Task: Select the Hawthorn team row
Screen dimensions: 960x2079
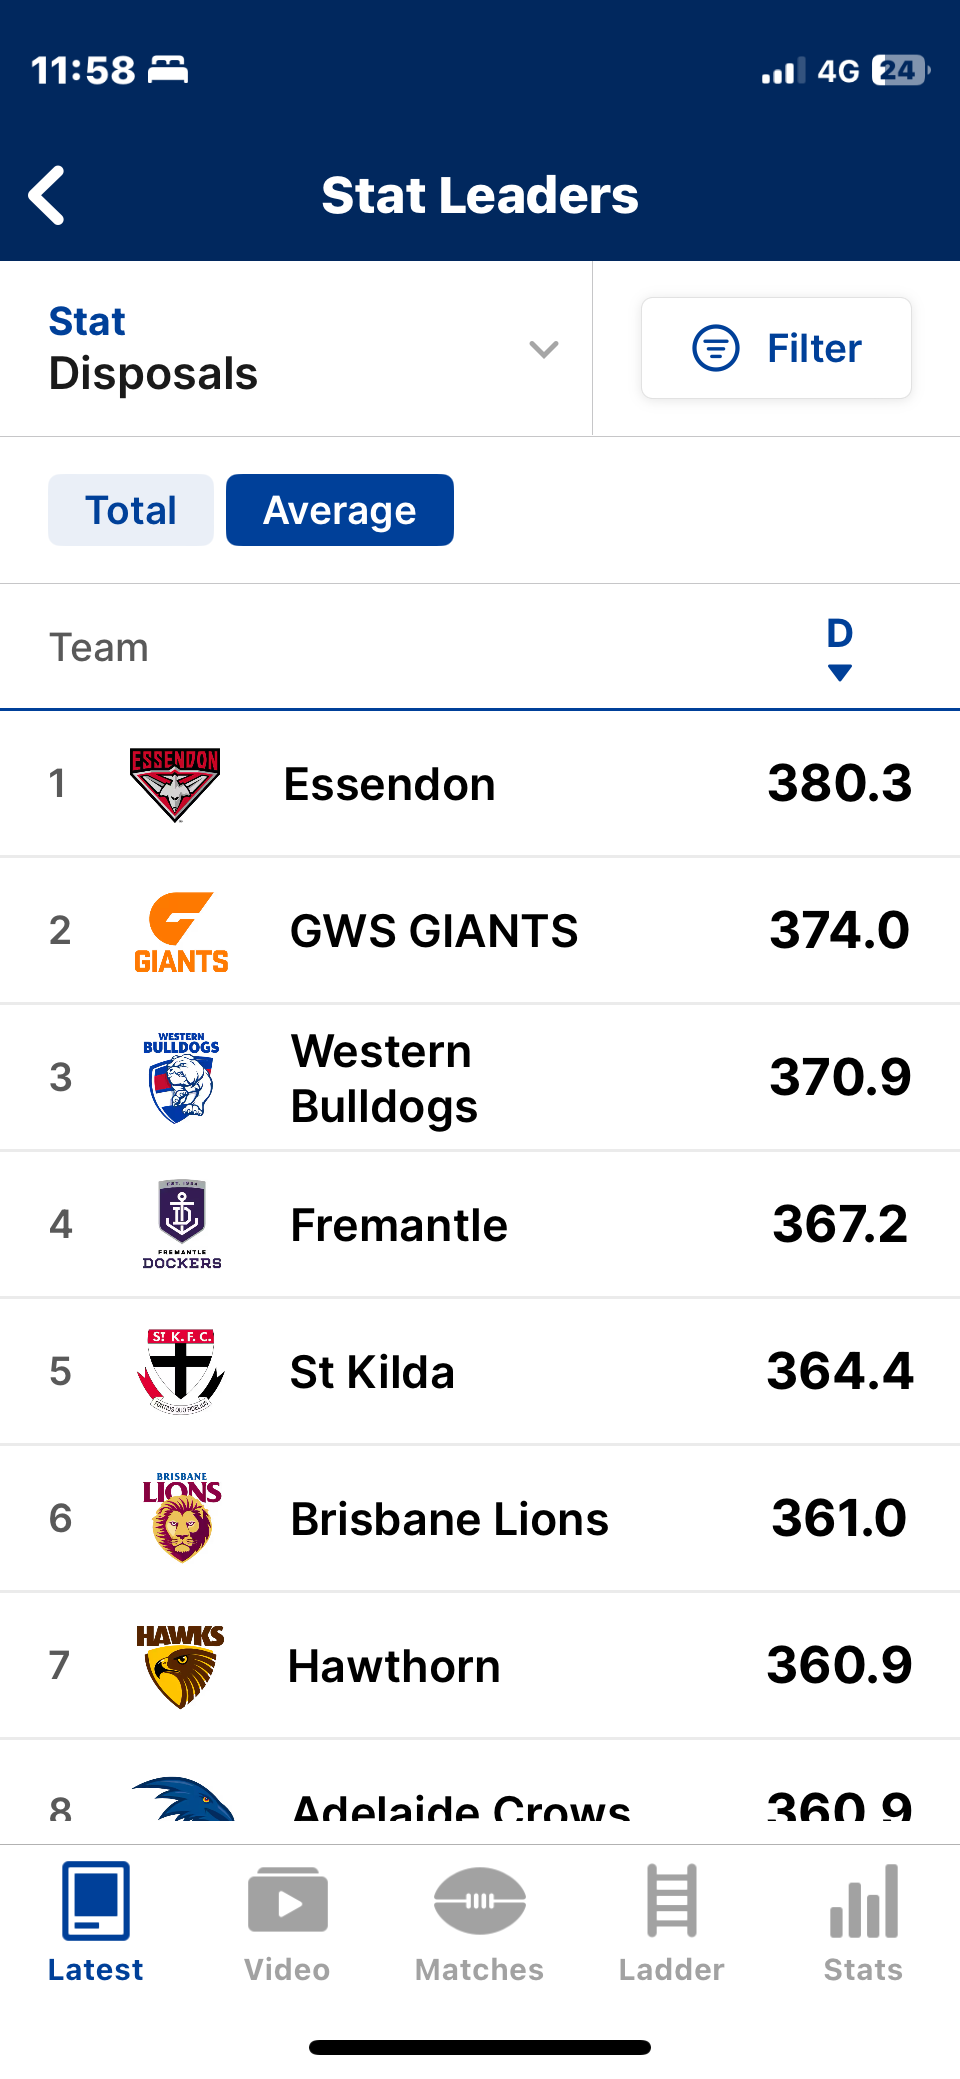Action: click(x=480, y=1666)
